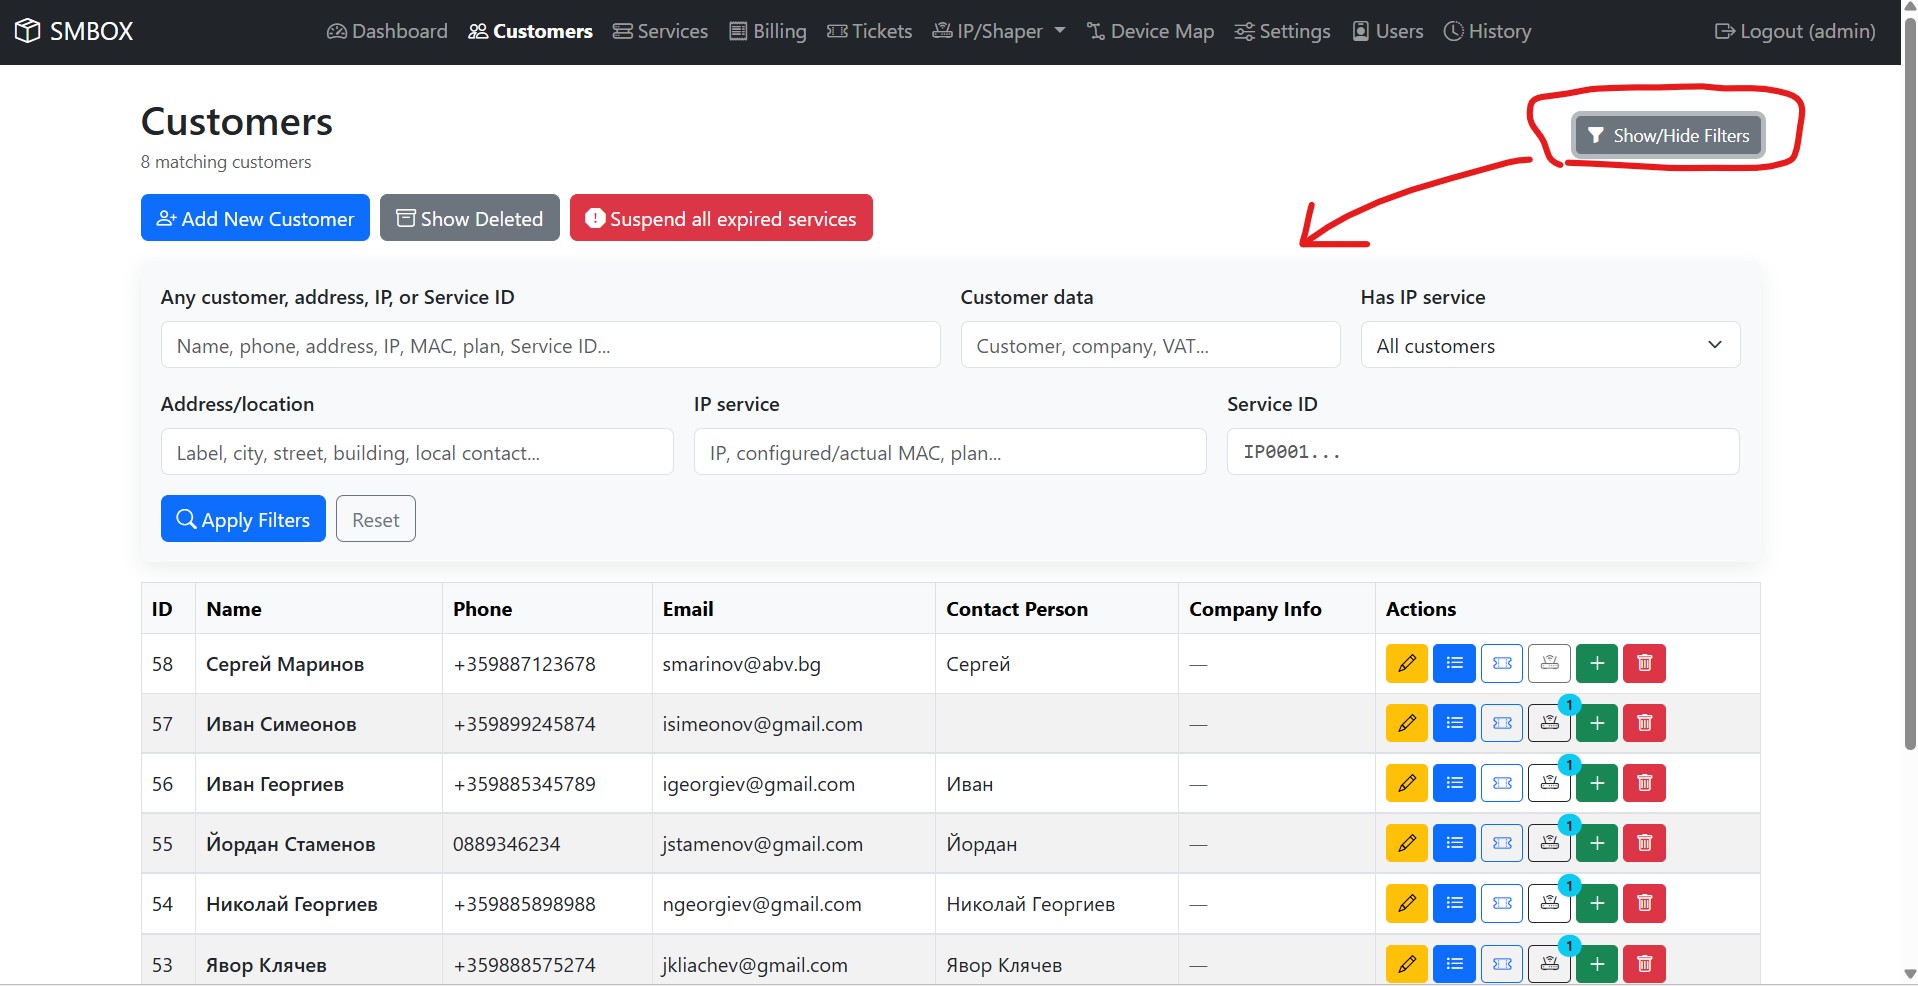Edit customer Йордан Стаменов

1406,843
